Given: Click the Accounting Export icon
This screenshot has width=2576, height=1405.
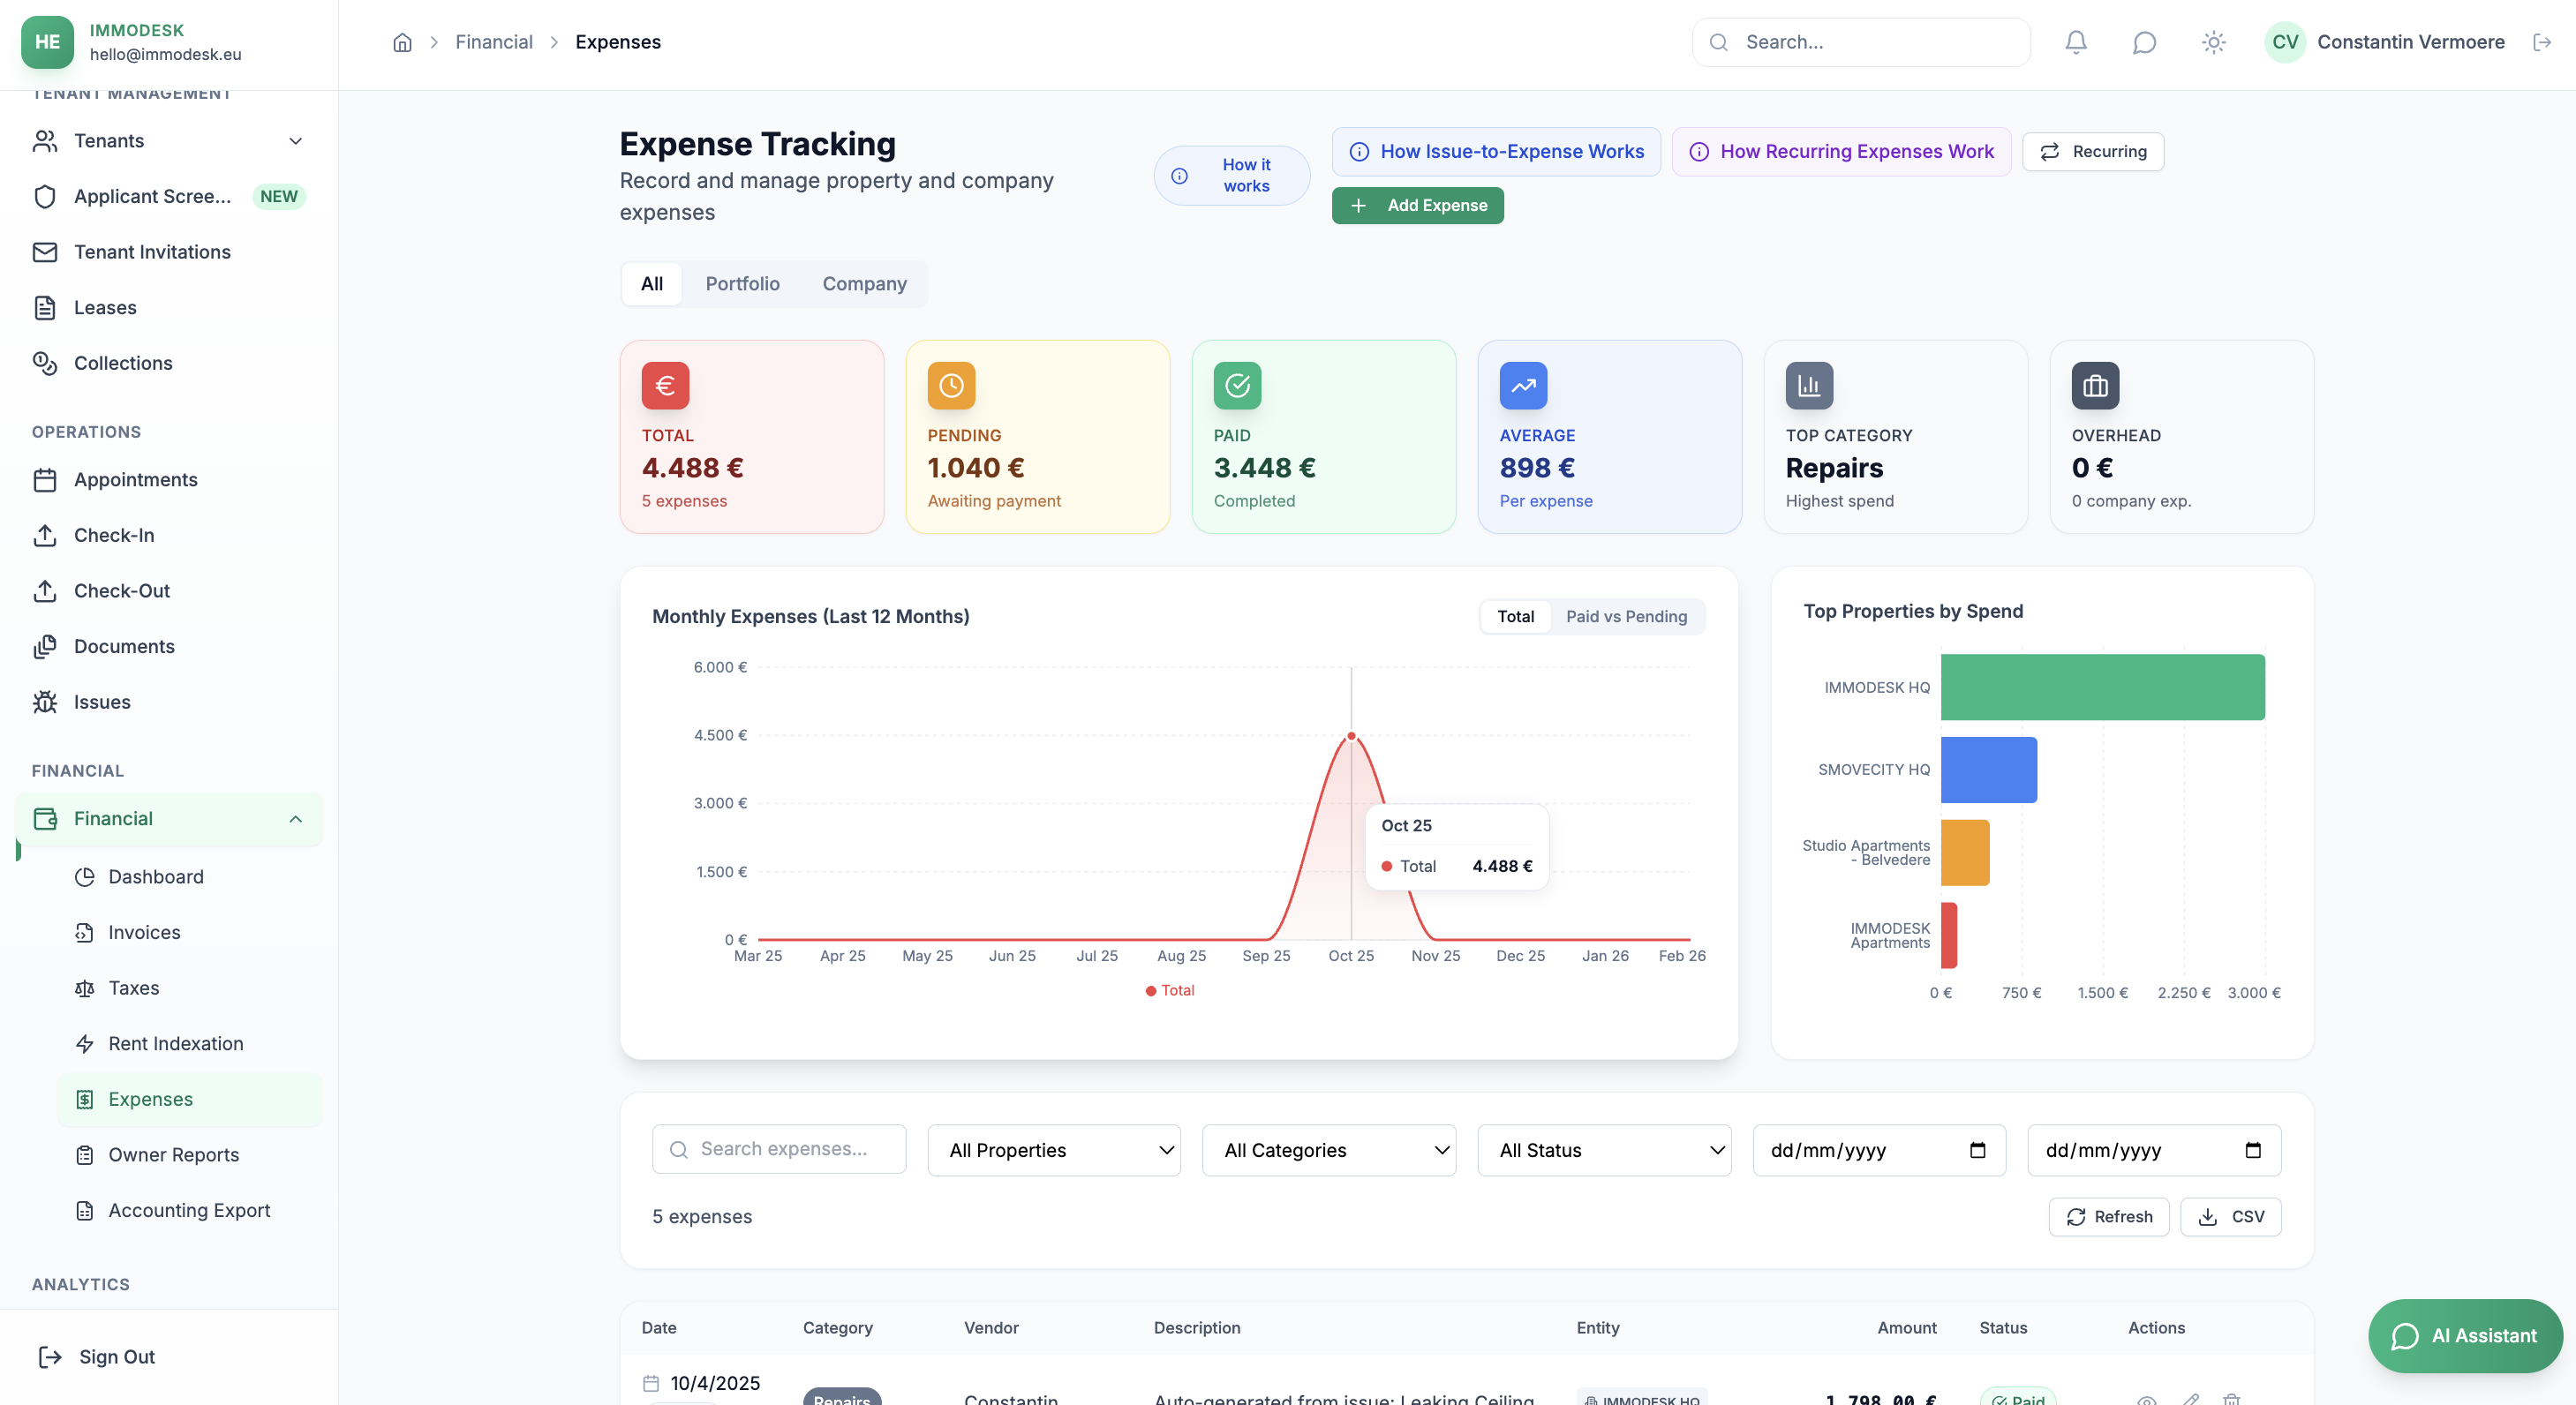Looking at the screenshot, I should pyautogui.click(x=85, y=1210).
